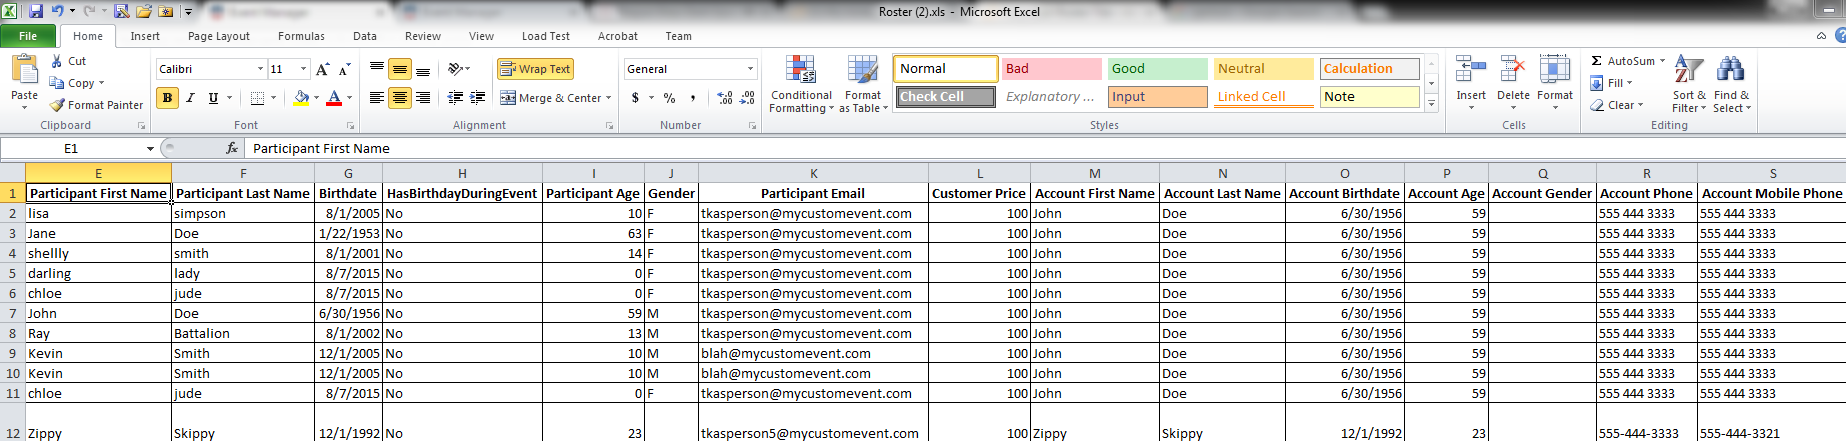
Task: Toggle Middle Align
Action: coord(400,69)
